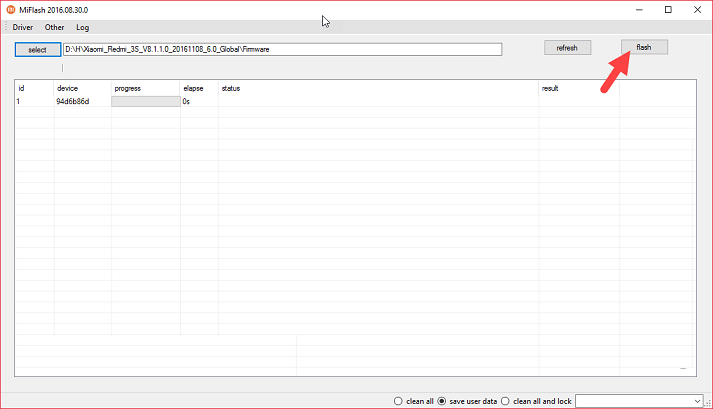
Task: Select the clean all radio option
Action: pos(413,401)
